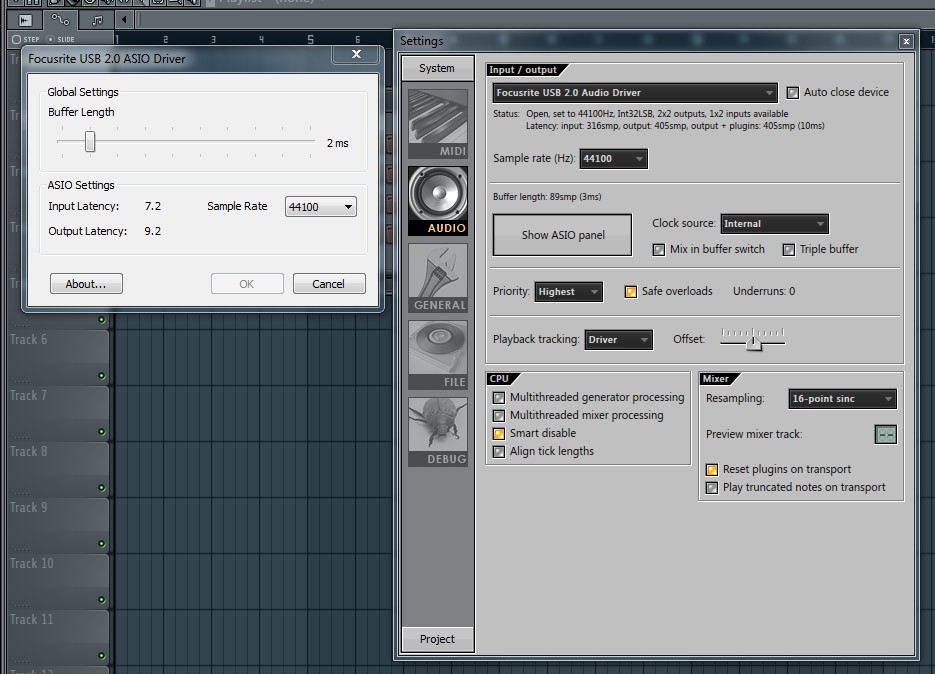Open the DEBUG settings page

pyautogui.click(x=438, y=431)
